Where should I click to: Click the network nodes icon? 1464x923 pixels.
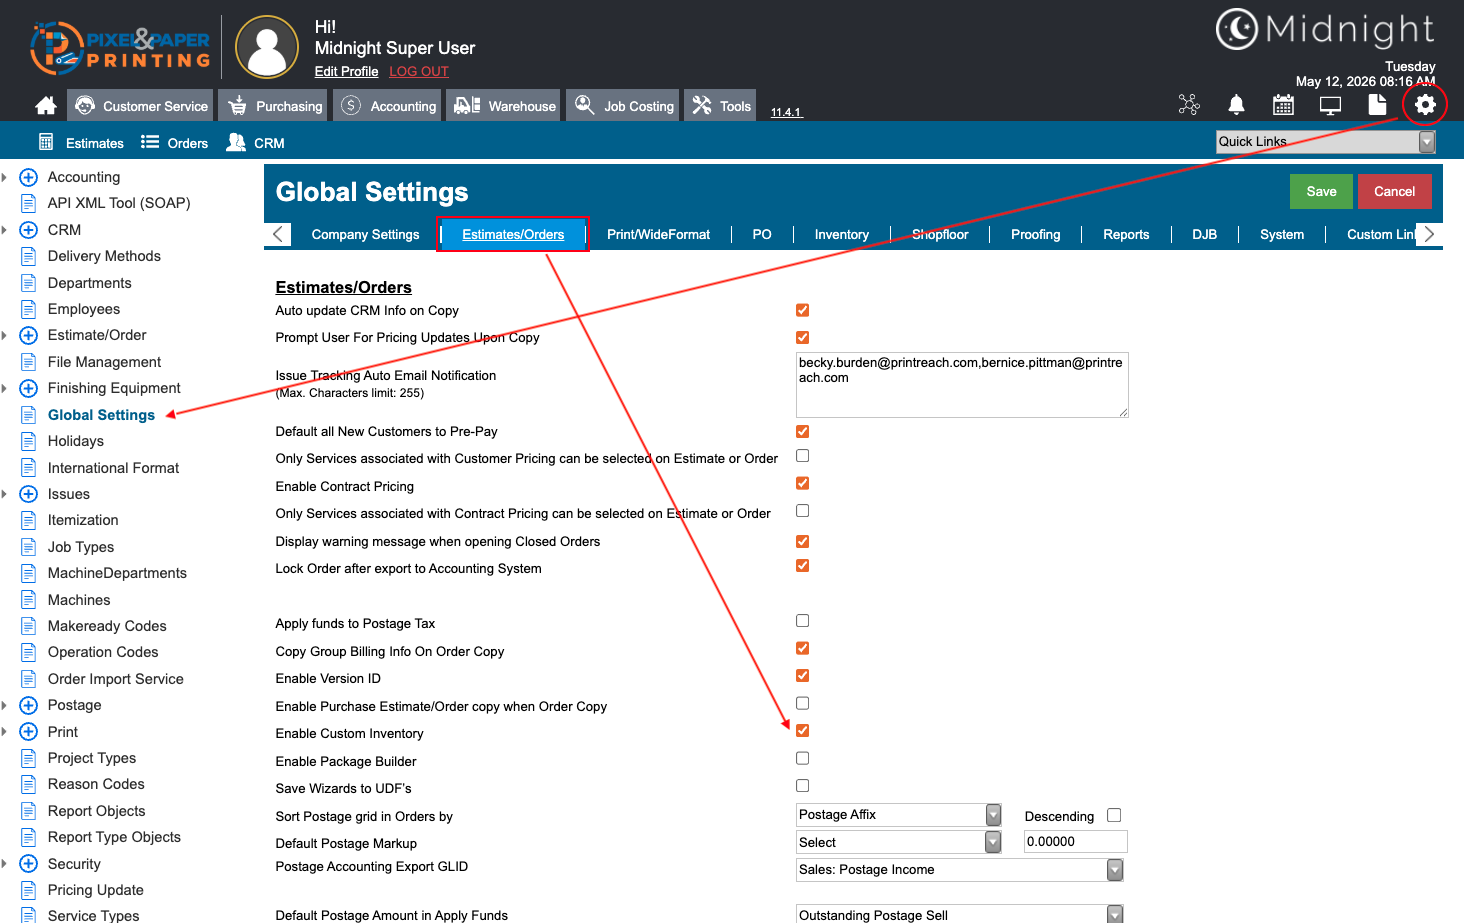click(x=1189, y=104)
